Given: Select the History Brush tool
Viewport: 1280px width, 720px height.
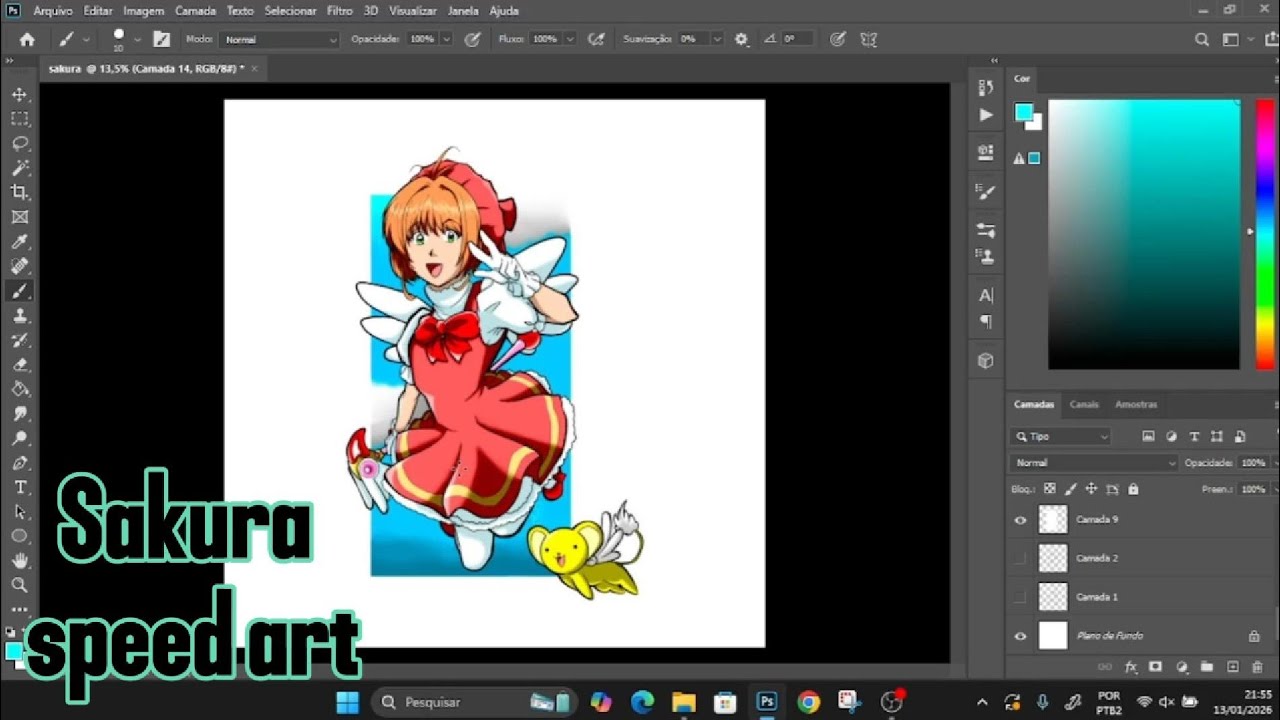Looking at the screenshot, I should click(x=19, y=340).
